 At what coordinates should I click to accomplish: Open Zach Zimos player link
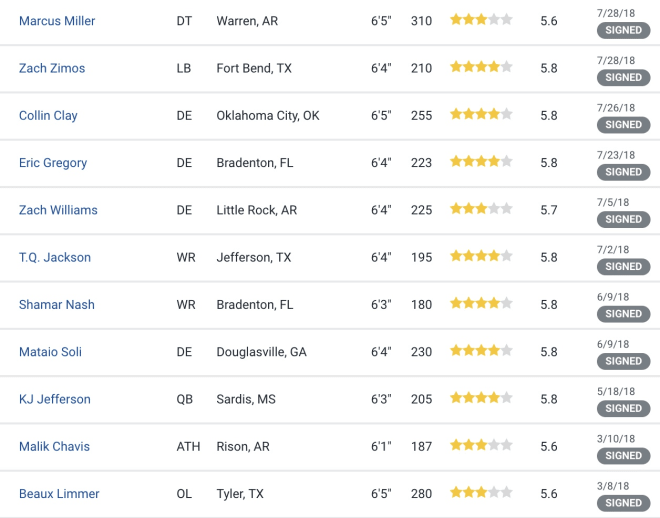click(x=52, y=68)
